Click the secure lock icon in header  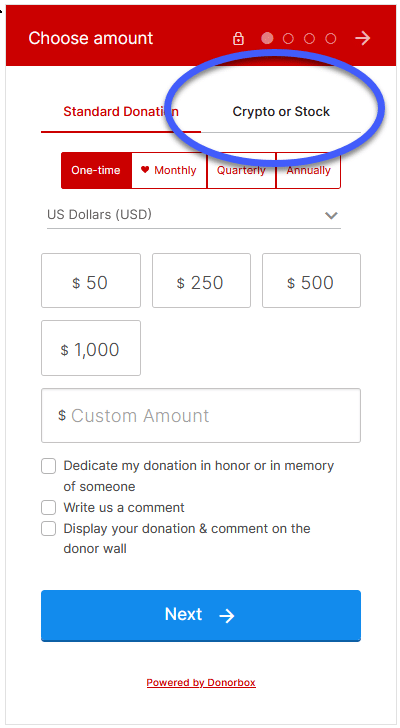click(x=238, y=39)
